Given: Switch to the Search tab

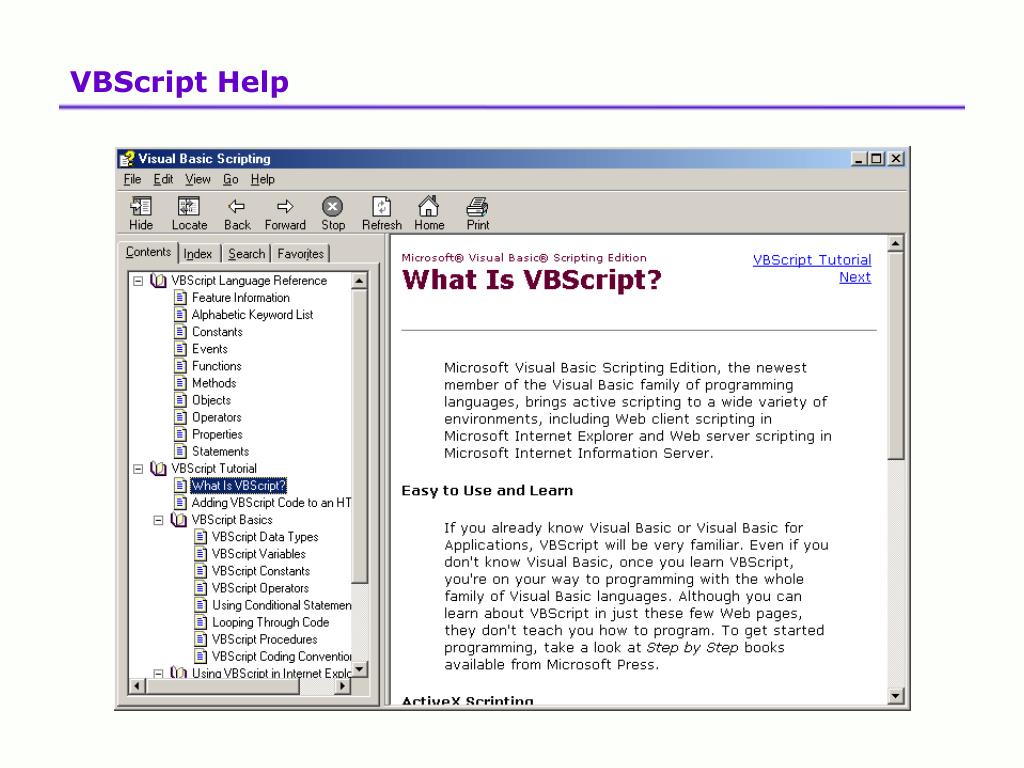Looking at the screenshot, I should (247, 254).
